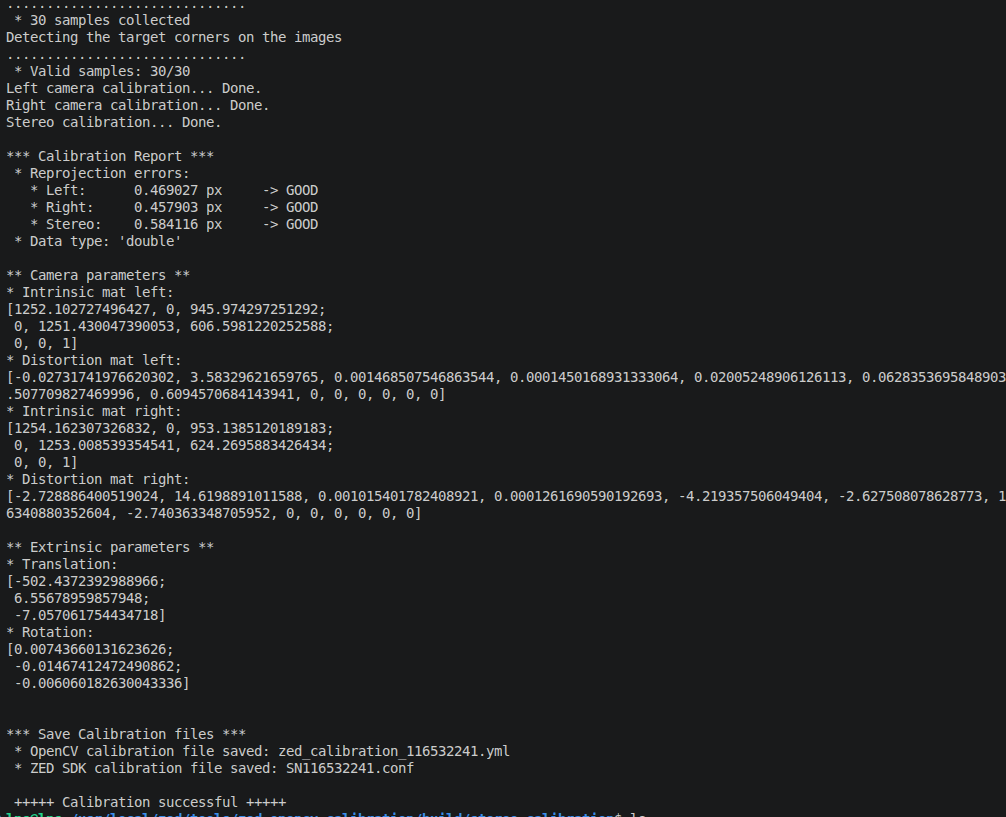The height and width of the screenshot is (817, 1006).
Task: Click the 'Extrinsic parameters' heading
Action: point(109,547)
